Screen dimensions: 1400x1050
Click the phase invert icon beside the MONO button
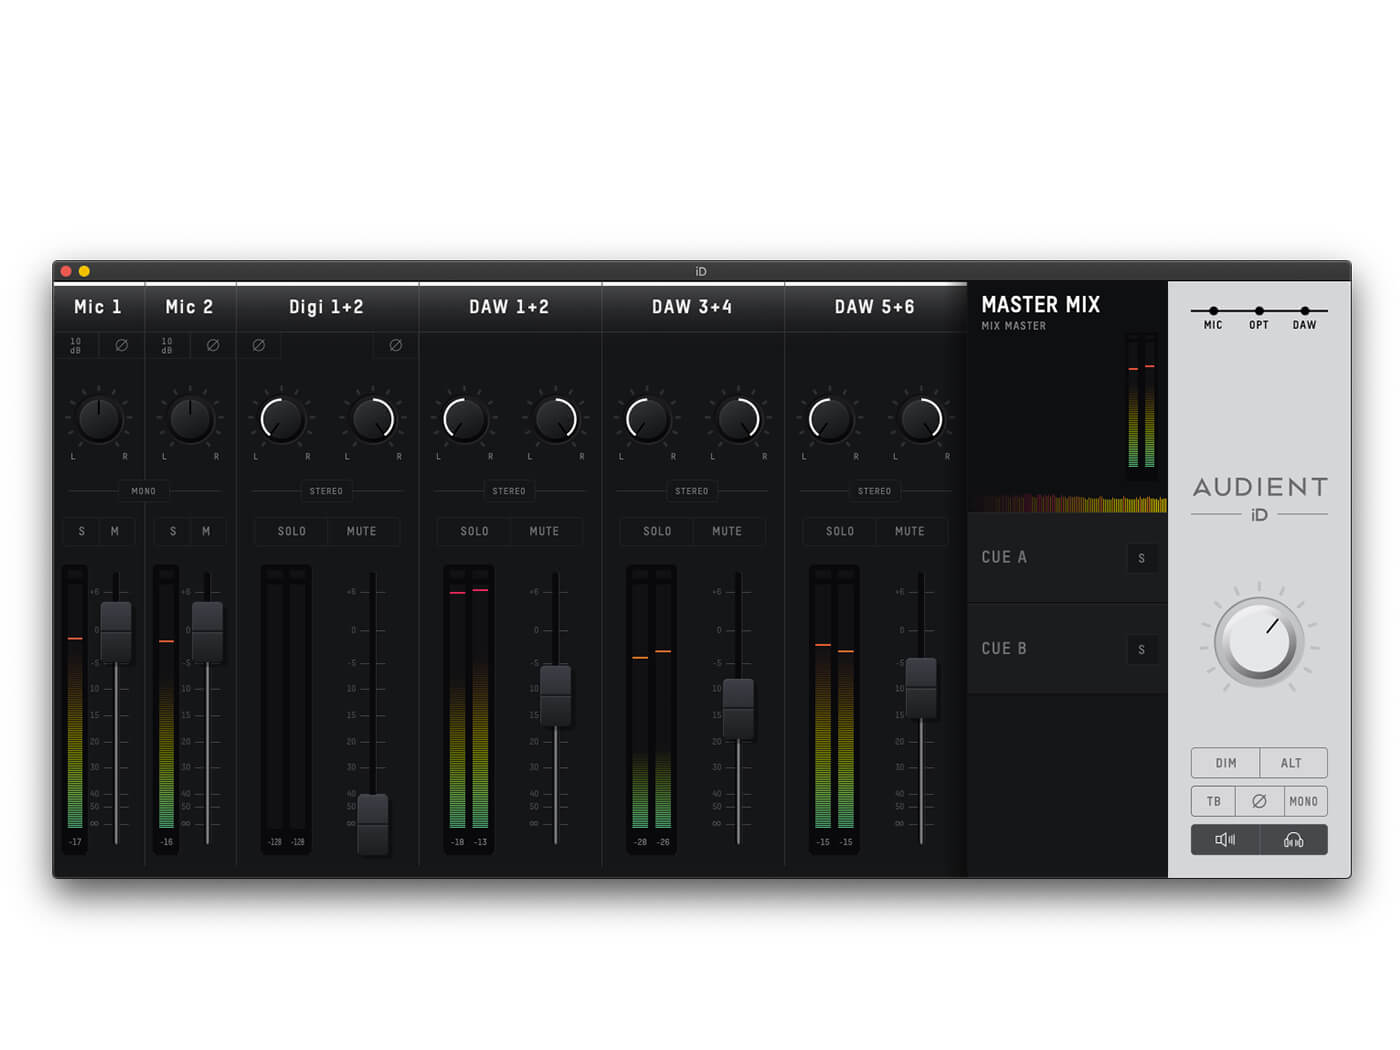[x=1259, y=801]
